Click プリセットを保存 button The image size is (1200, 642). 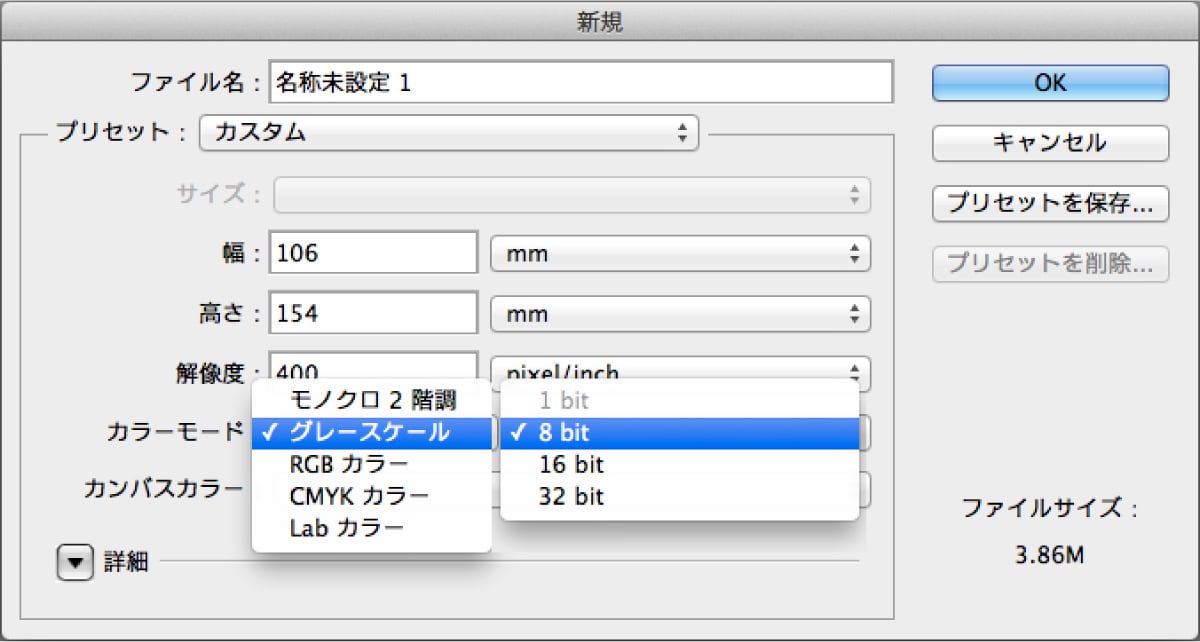1050,203
